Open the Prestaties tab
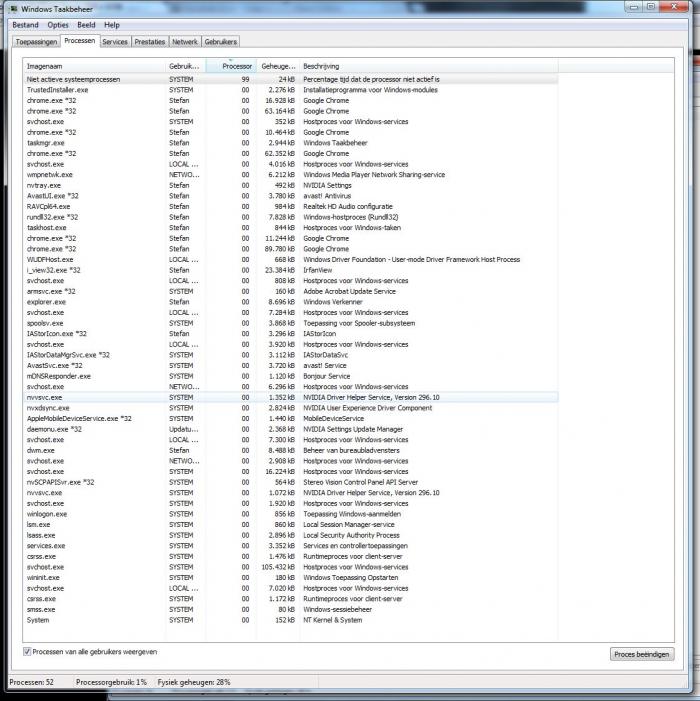 (150, 42)
